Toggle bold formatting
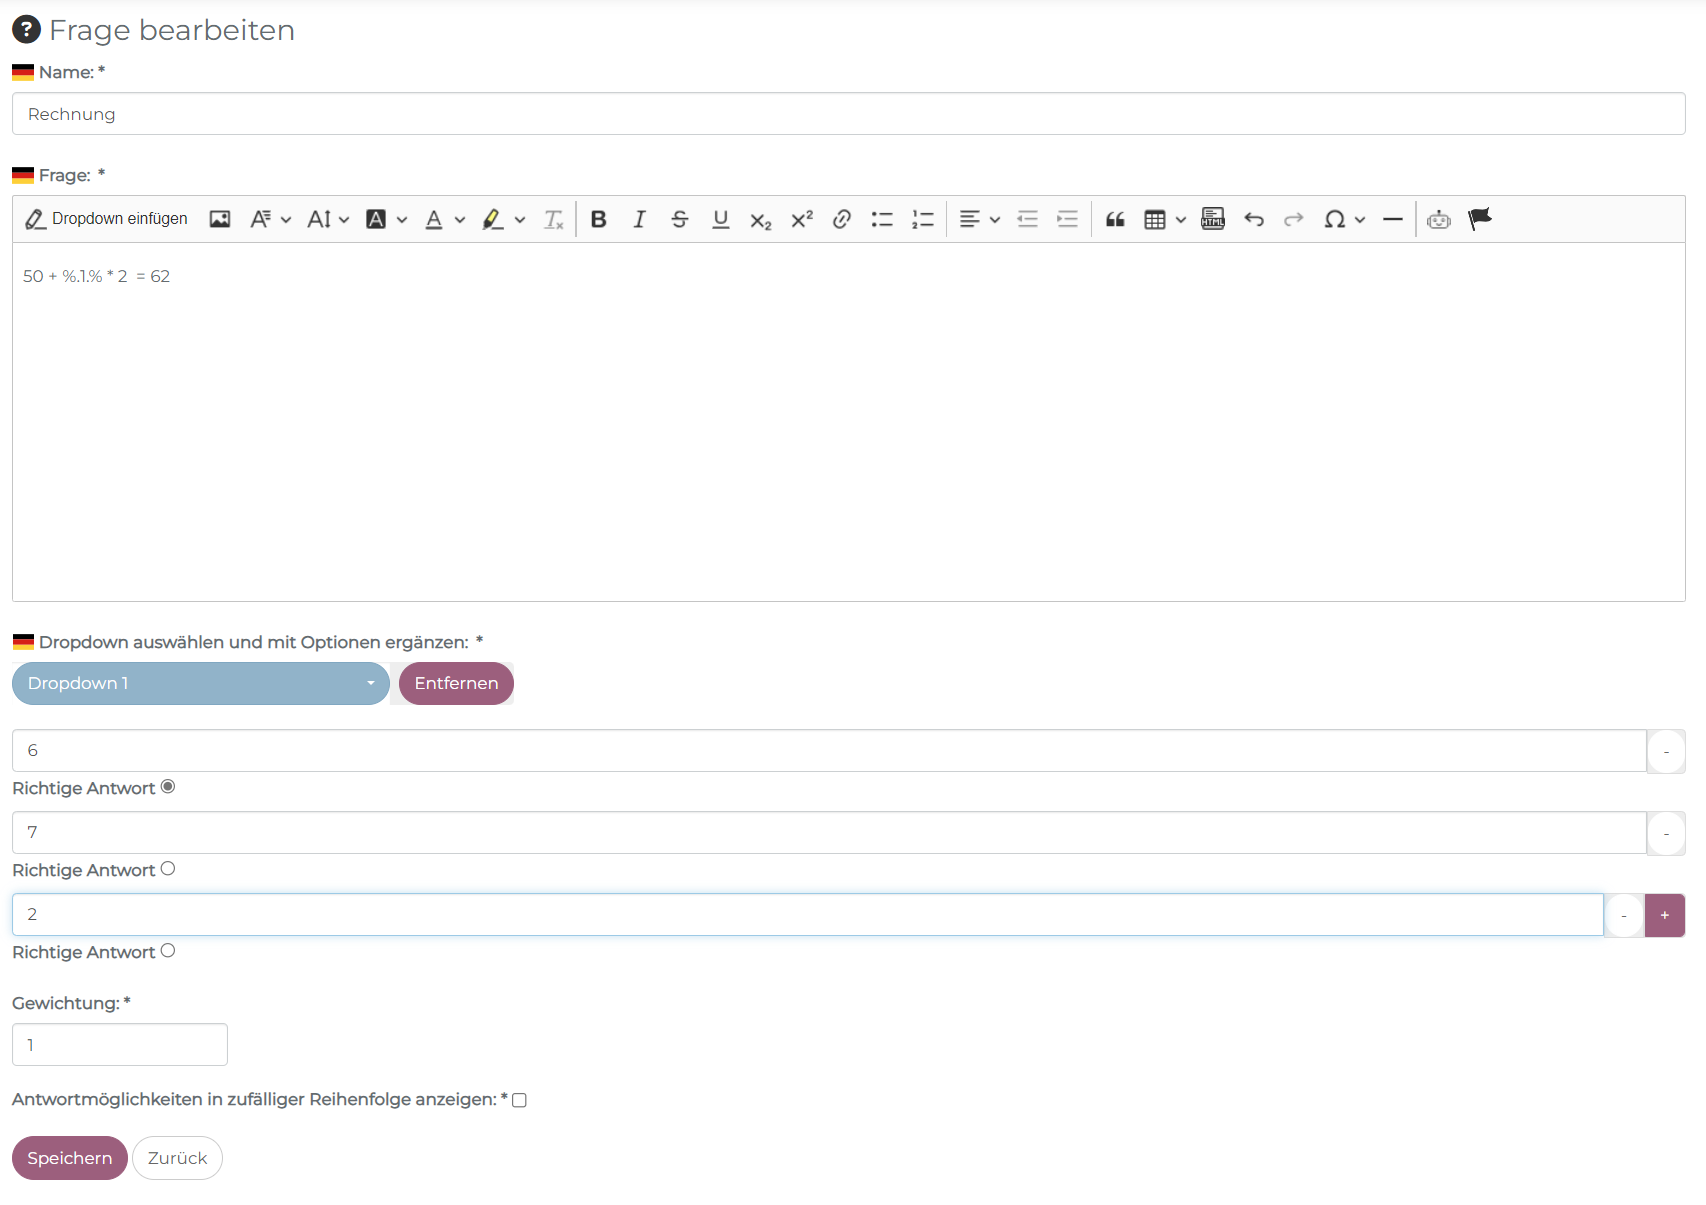Image resolution: width=1706 pixels, height=1205 pixels. point(598,219)
